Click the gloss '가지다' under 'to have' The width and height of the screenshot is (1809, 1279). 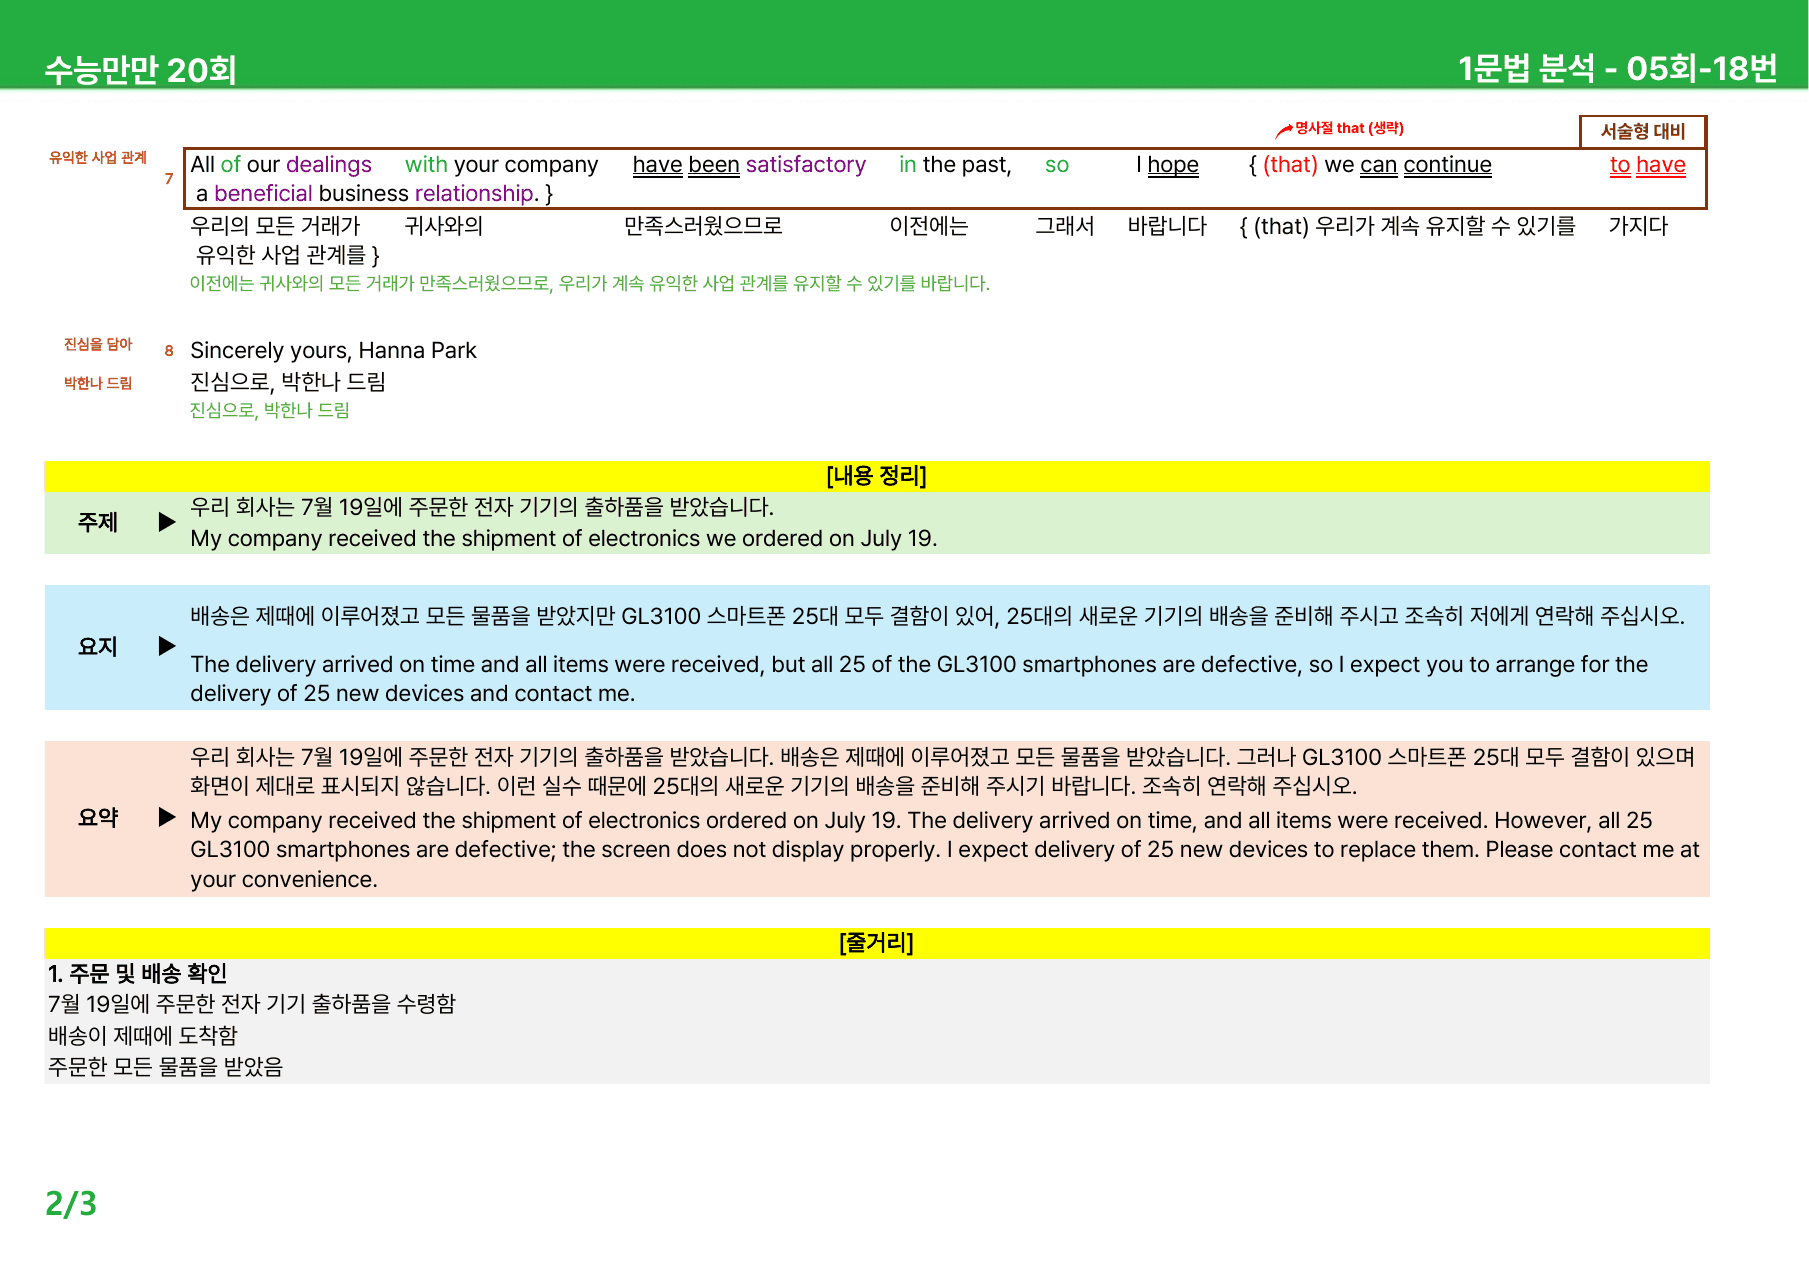1638,226
